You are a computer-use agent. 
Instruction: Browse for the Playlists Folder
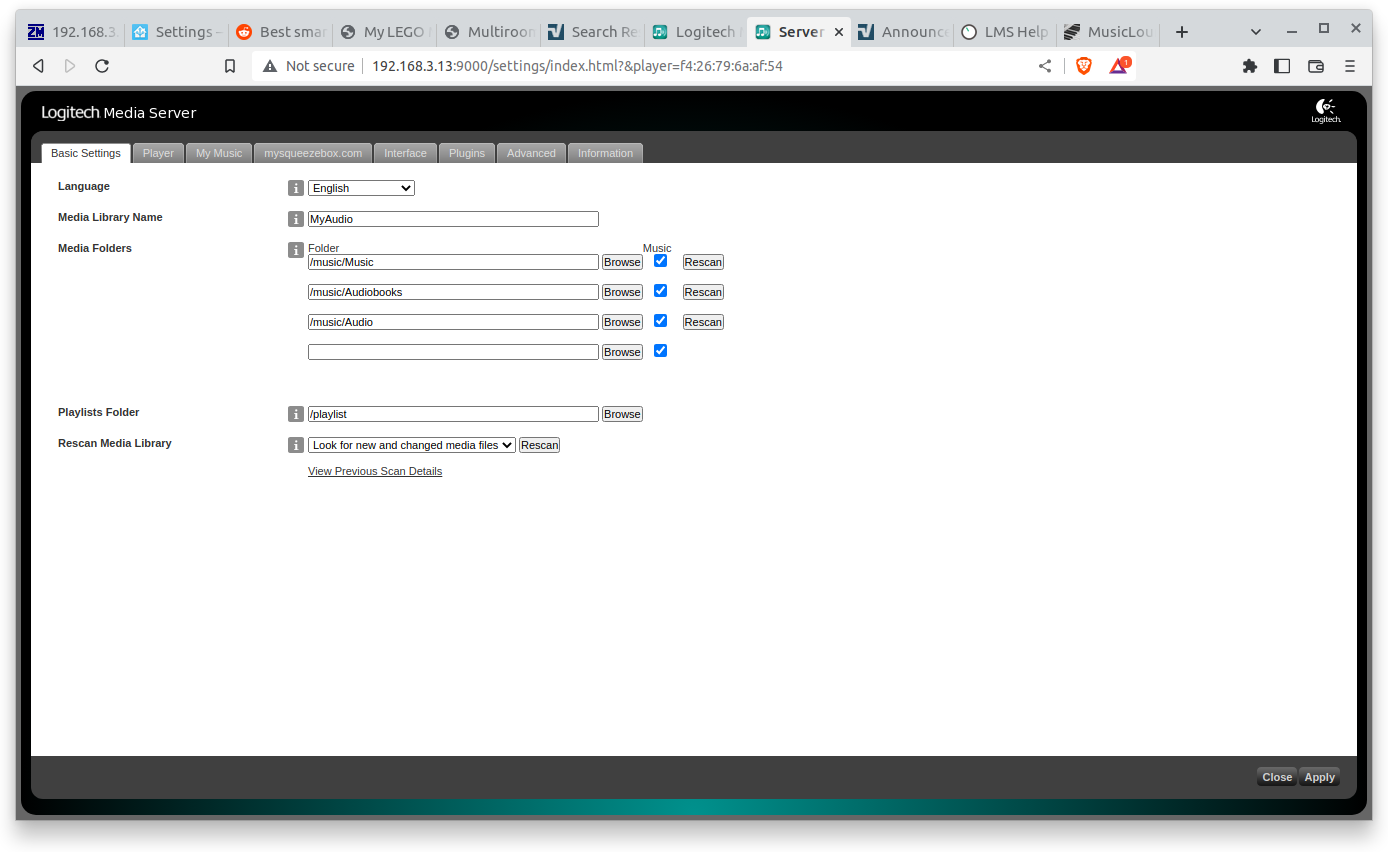click(x=622, y=414)
